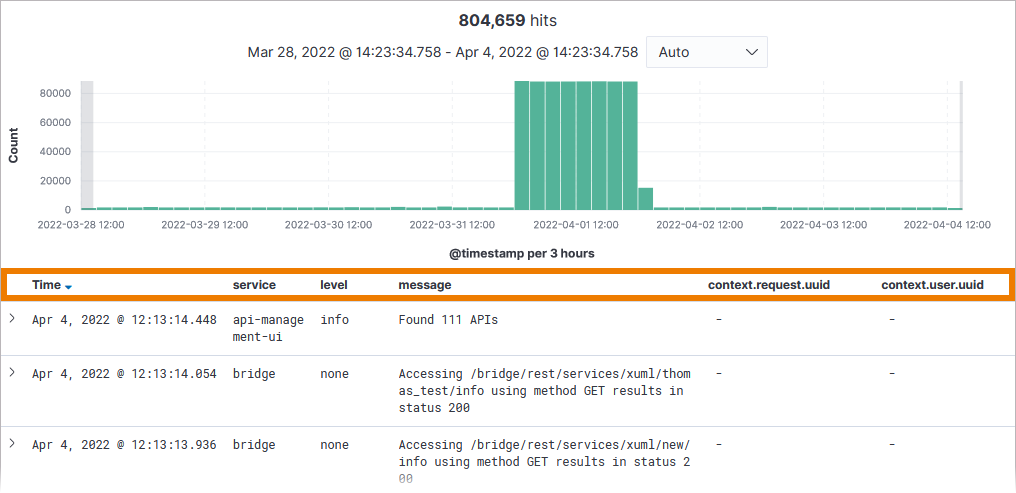This screenshot has width=1016, height=493.
Task: Expand the 12:13:13.936 bridge log row
Action: (12, 444)
